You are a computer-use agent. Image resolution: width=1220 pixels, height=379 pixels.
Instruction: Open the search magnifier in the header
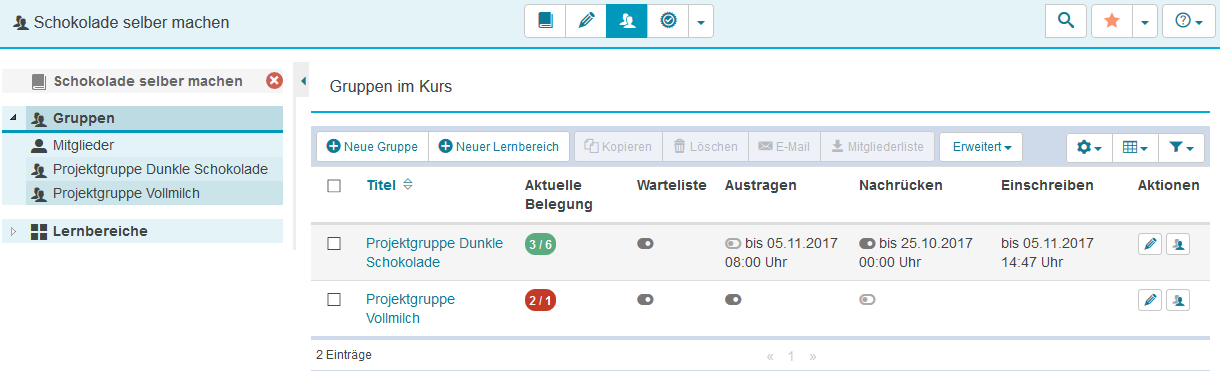tap(1066, 21)
